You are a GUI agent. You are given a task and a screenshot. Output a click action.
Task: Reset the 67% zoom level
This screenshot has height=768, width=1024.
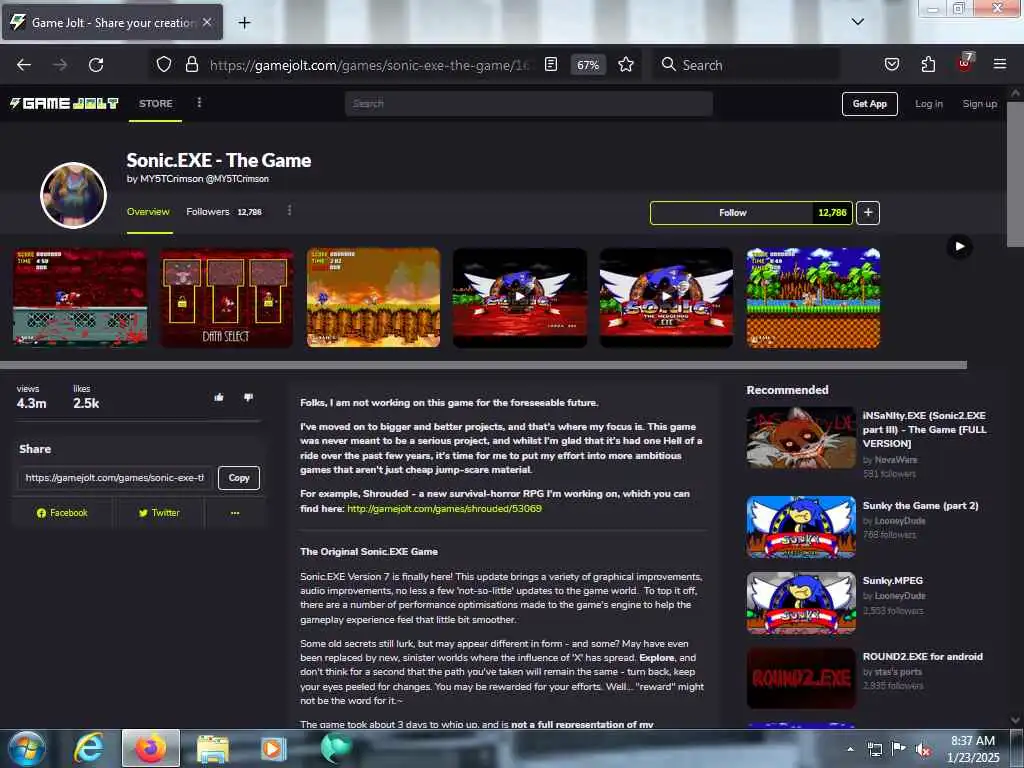point(588,65)
